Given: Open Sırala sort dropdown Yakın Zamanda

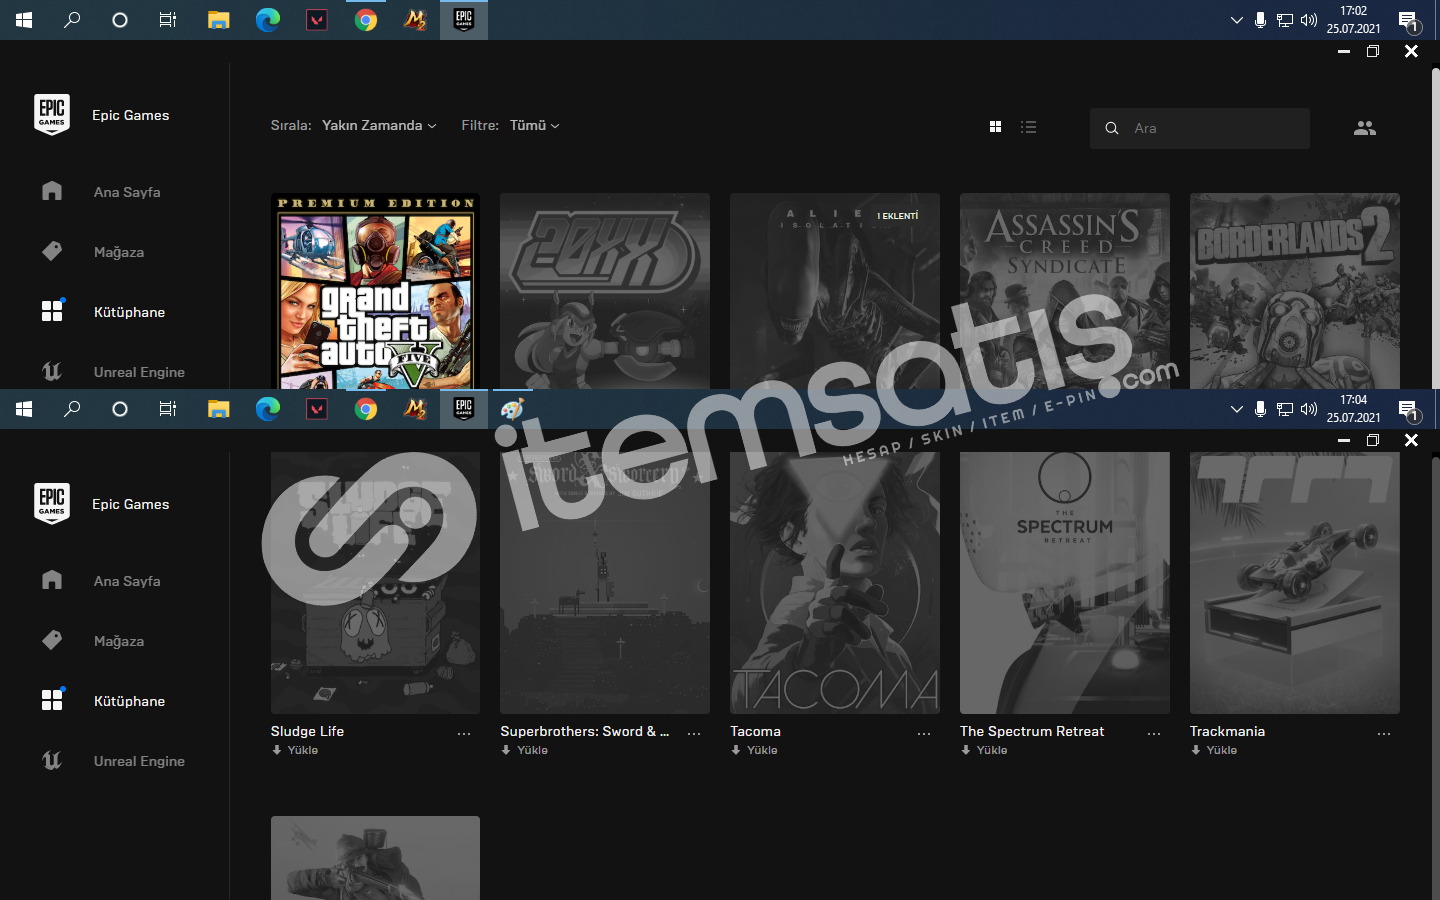Looking at the screenshot, I should tap(379, 125).
